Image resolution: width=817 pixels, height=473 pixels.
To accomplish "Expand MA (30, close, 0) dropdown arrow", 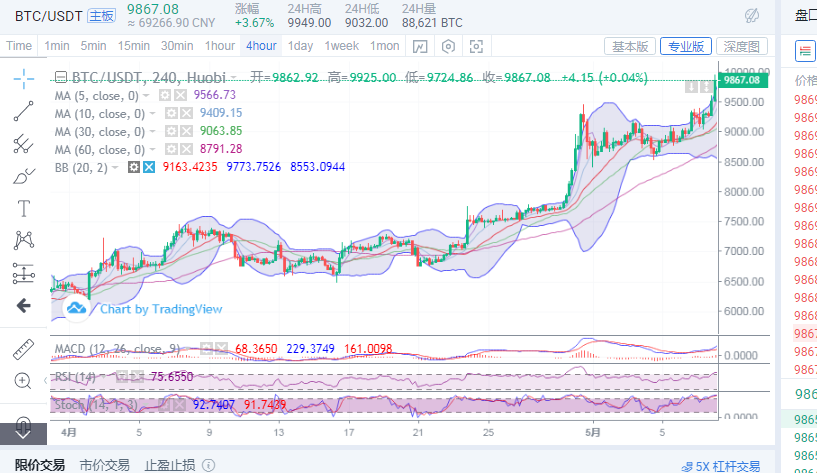I will 153,131.
